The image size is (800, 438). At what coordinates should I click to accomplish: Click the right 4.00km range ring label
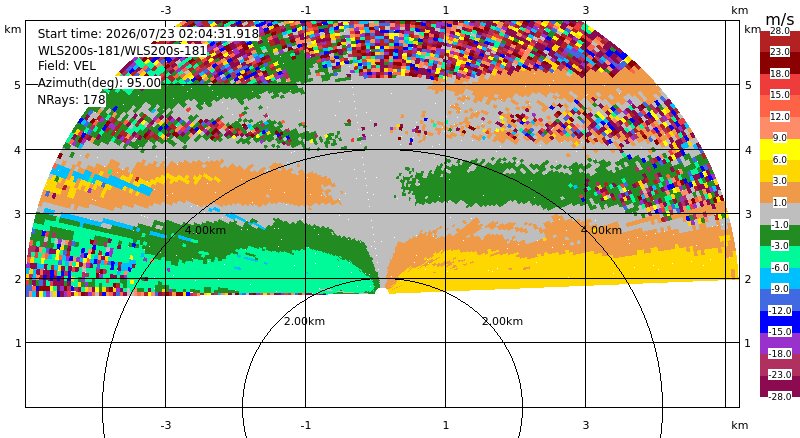(601, 230)
